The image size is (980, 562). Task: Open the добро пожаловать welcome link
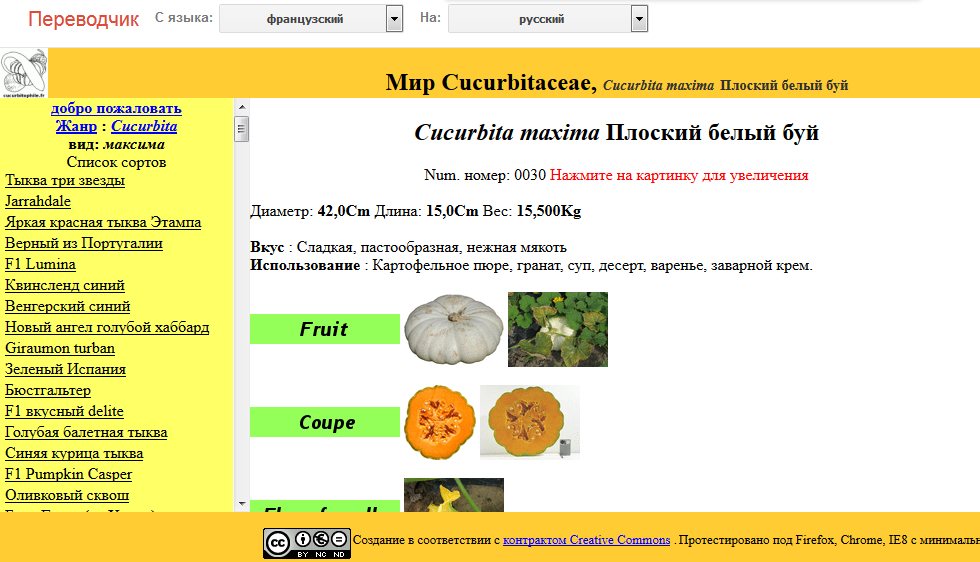(116, 108)
